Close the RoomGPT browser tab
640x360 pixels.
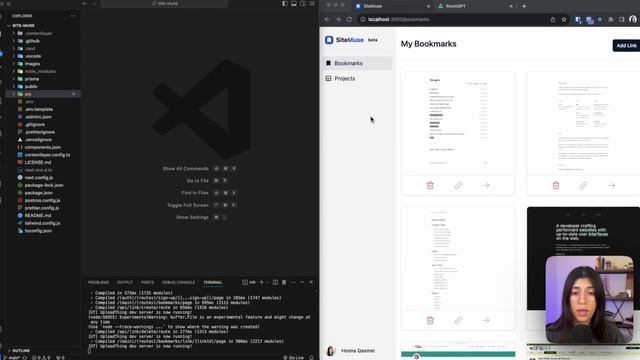511,6
